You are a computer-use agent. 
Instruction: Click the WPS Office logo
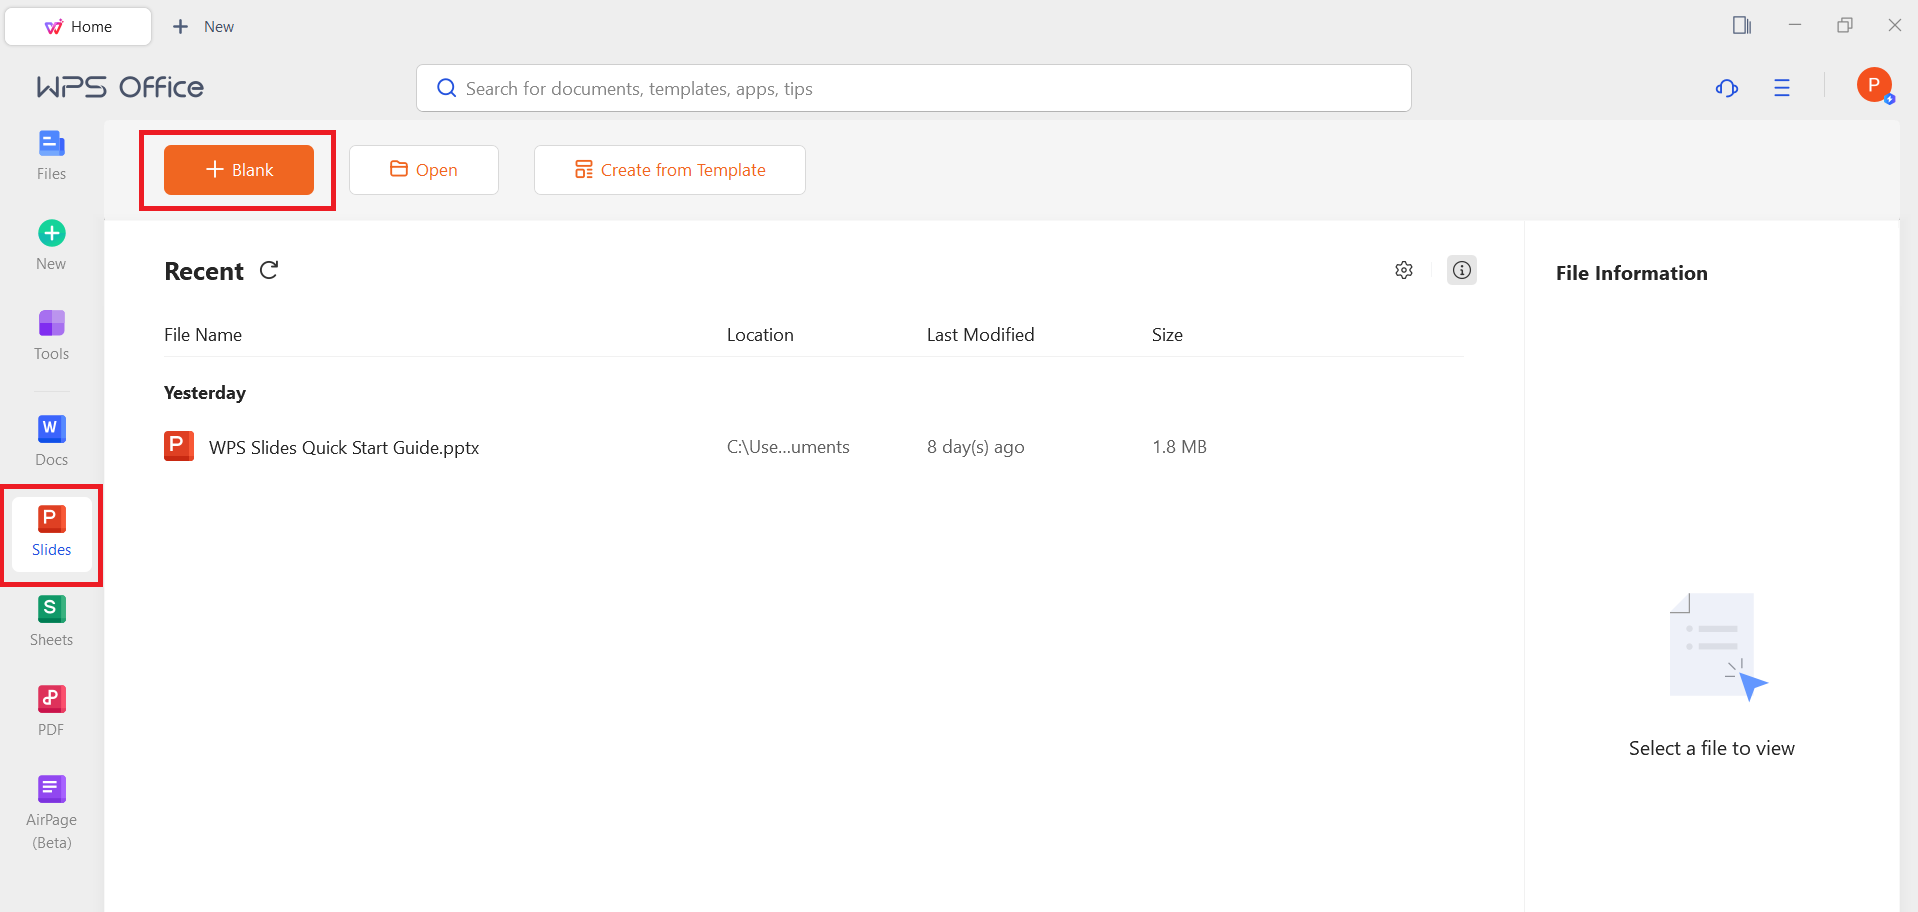click(x=120, y=88)
